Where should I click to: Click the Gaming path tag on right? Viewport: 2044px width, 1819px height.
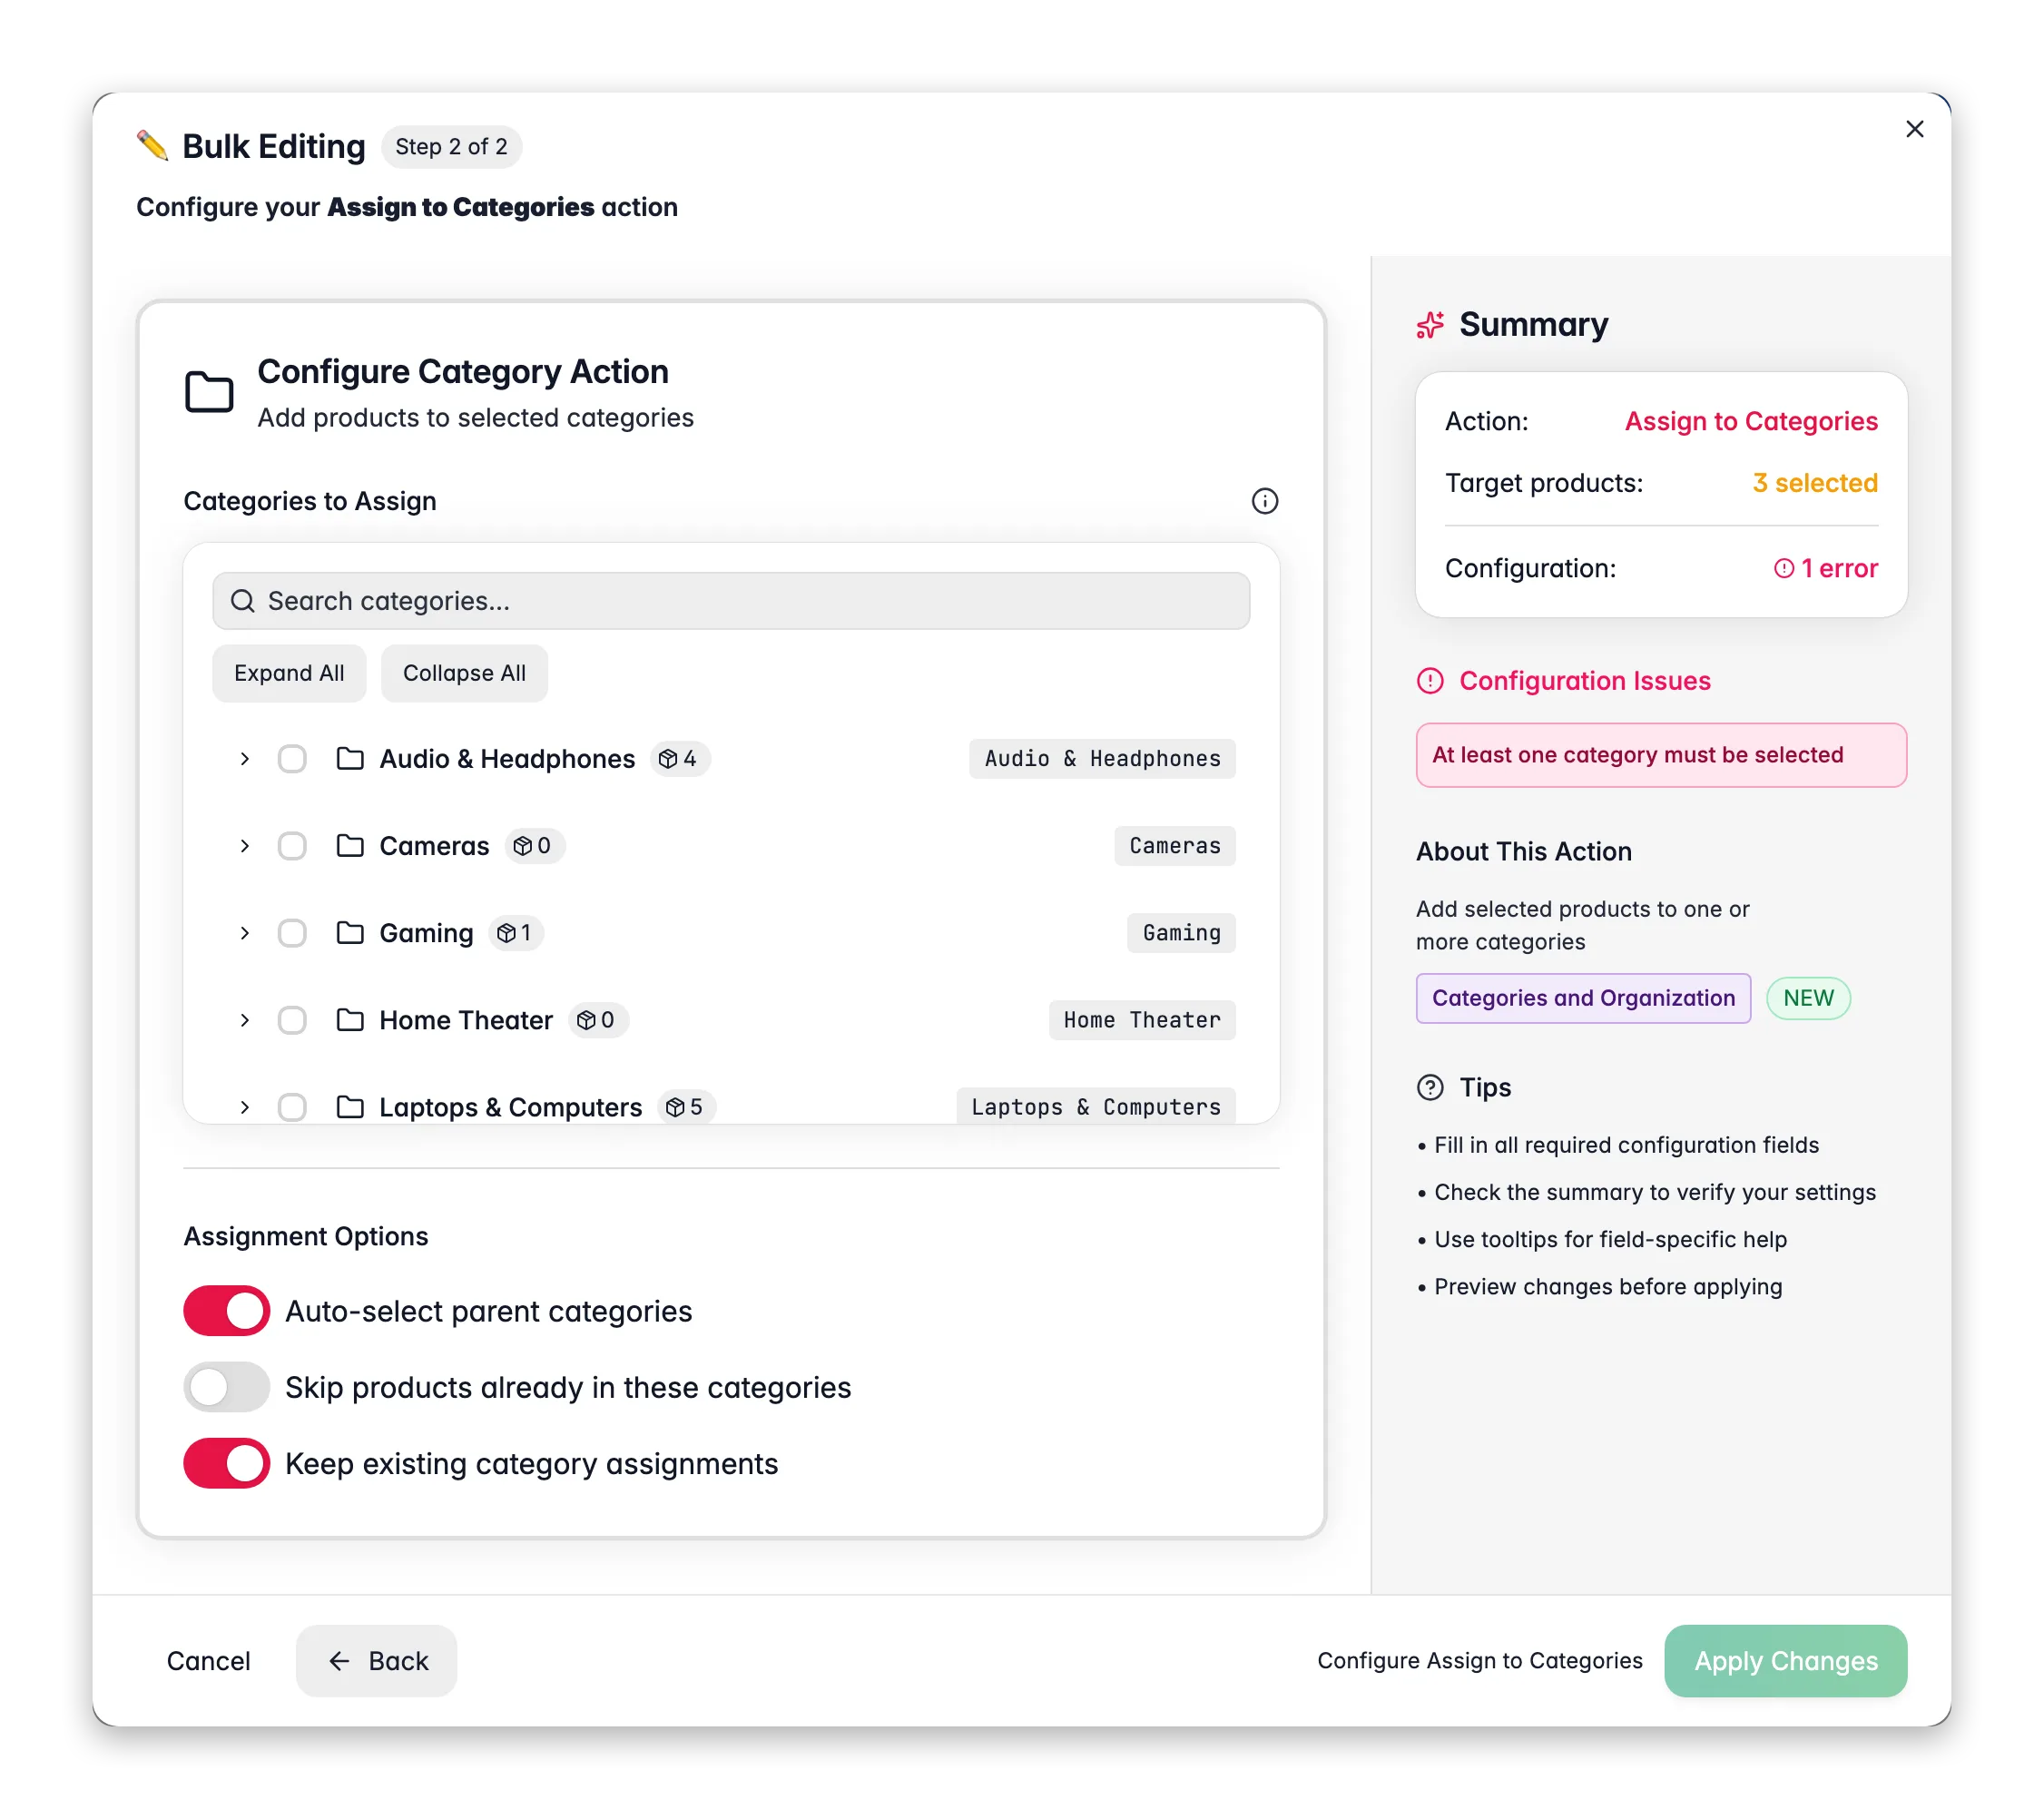click(1181, 933)
